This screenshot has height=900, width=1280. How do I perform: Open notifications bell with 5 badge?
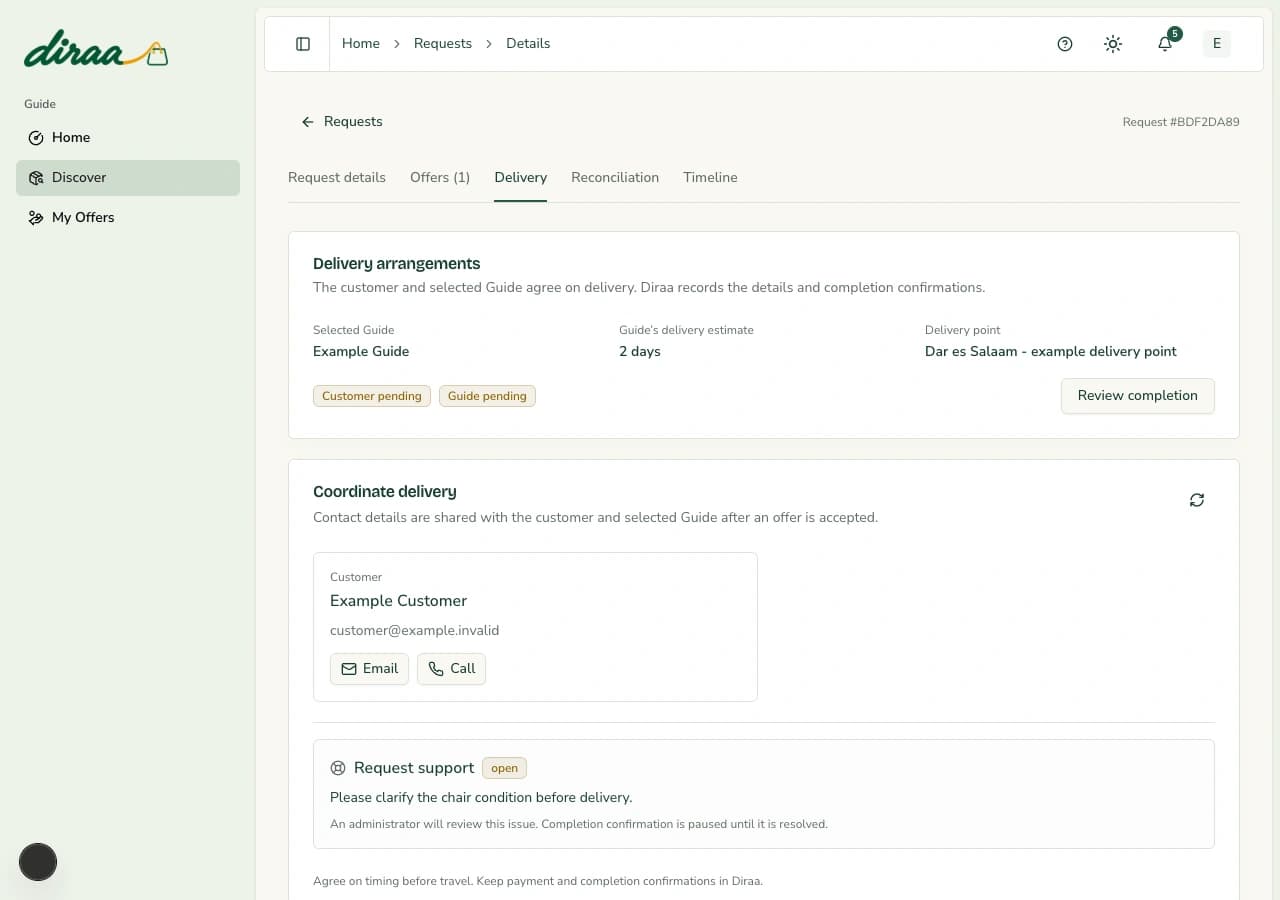(x=1165, y=44)
